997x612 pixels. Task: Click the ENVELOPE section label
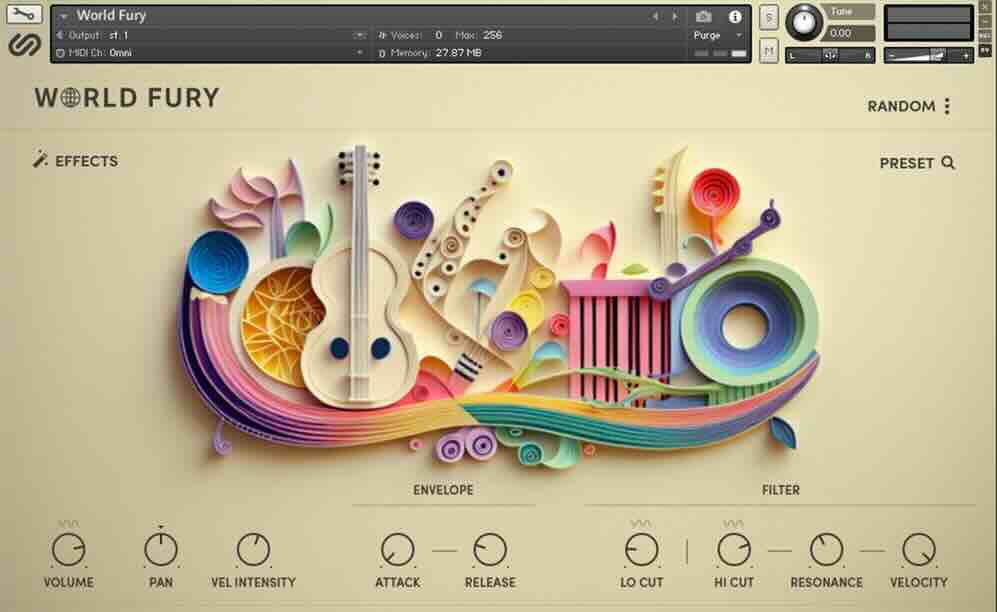click(x=443, y=490)
